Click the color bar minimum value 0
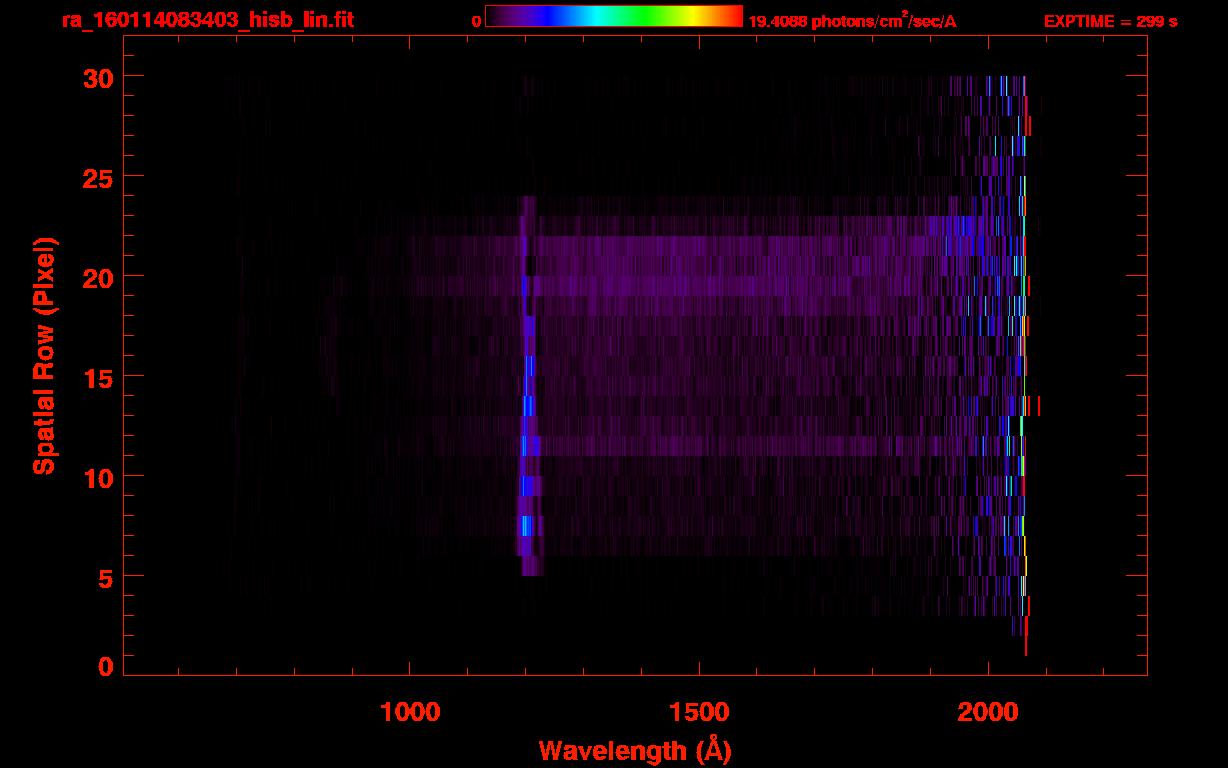 point(477,21)
